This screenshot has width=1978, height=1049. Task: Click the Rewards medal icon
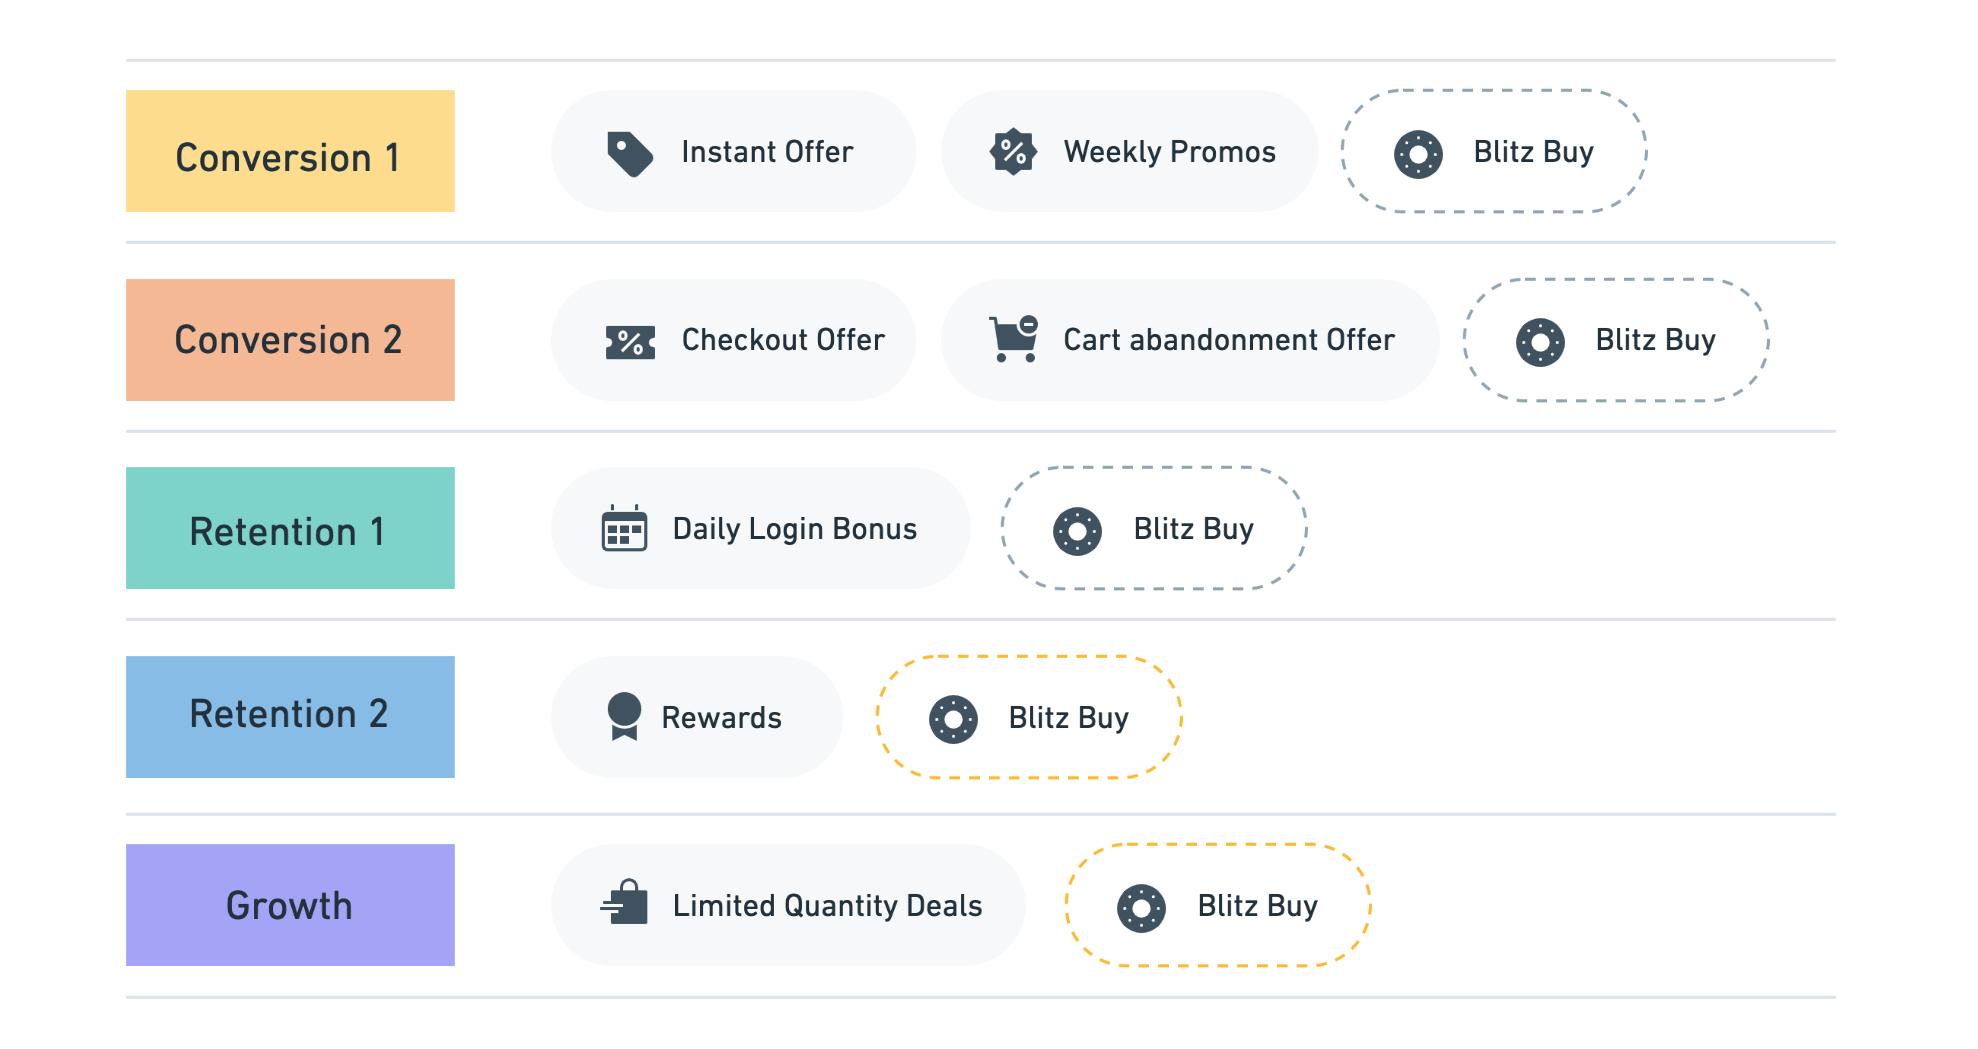624,716
